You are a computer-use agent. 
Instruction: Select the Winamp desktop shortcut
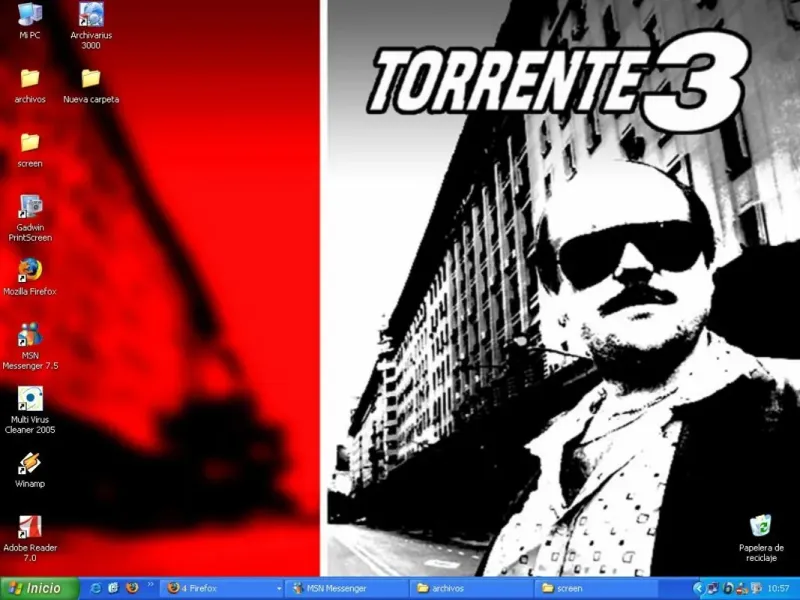click(30, 470)
